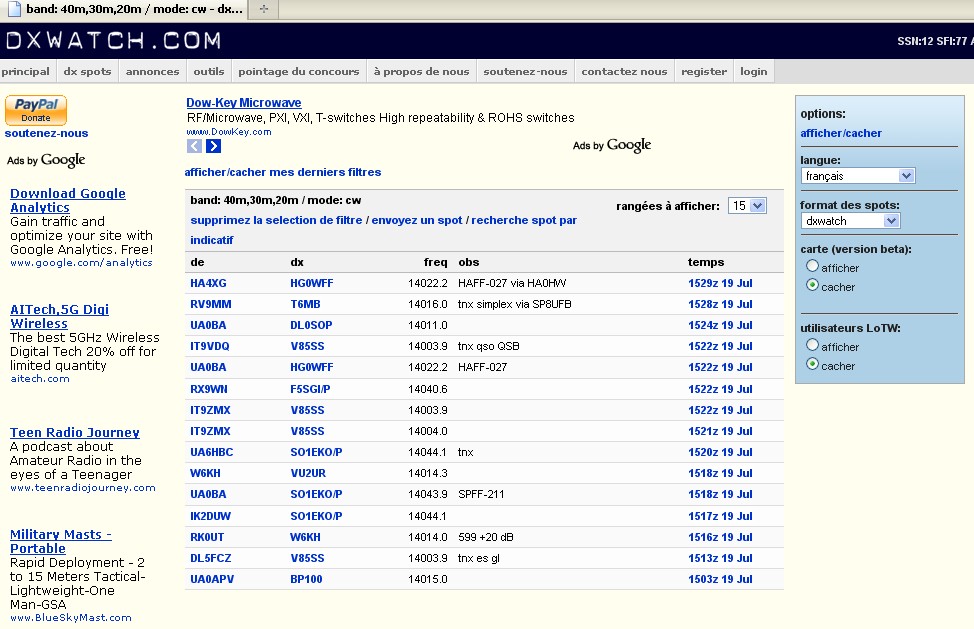Open the 'register' menu item
Screen dimensions: 974x629
704,71
